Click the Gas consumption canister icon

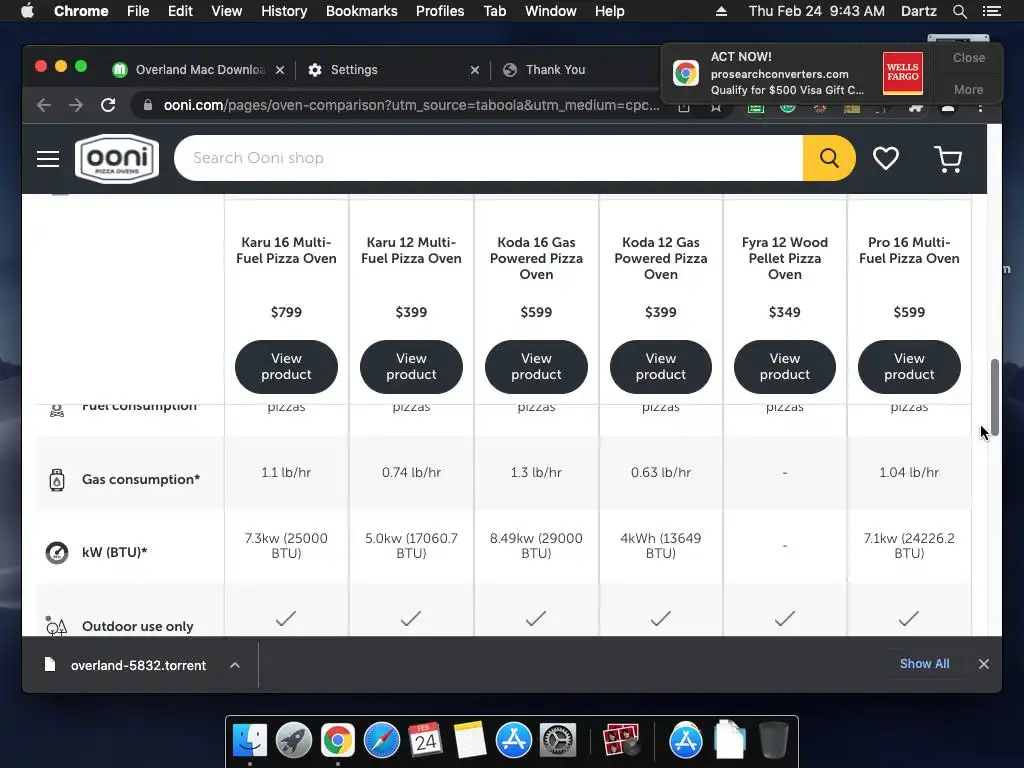57,479
